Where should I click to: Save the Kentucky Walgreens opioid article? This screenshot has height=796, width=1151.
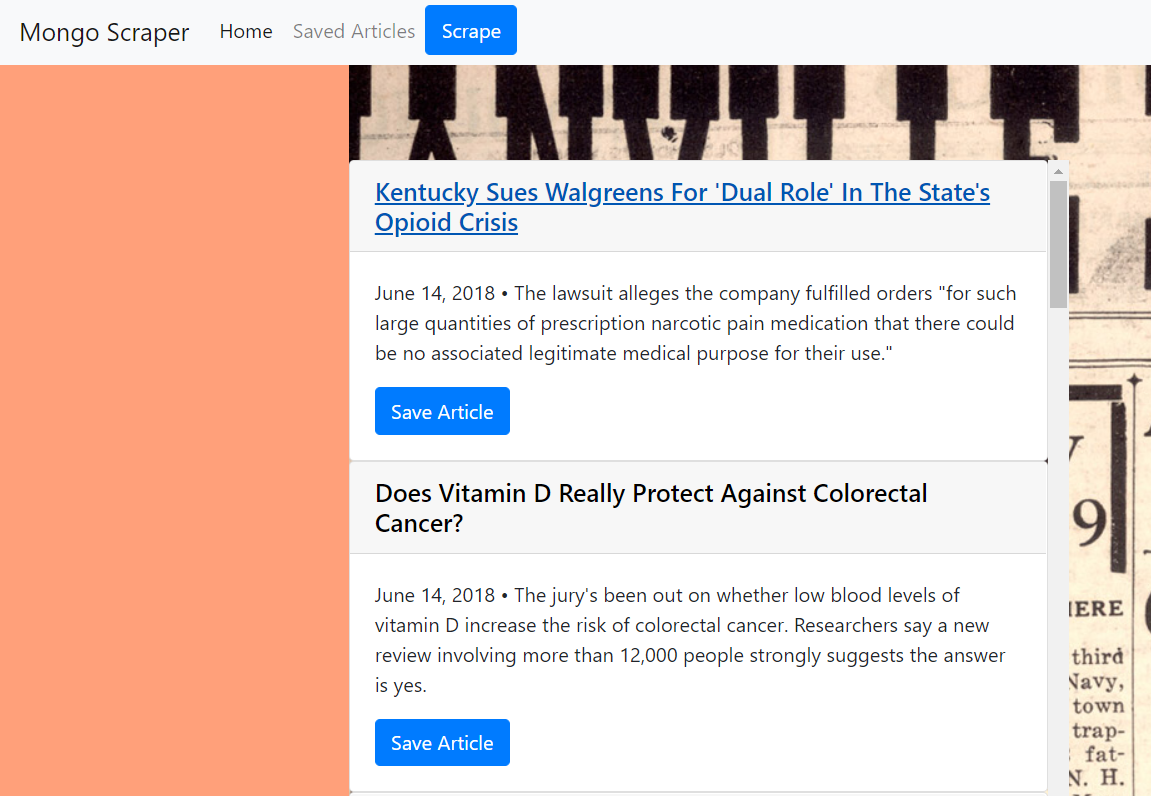coord(442,411)
